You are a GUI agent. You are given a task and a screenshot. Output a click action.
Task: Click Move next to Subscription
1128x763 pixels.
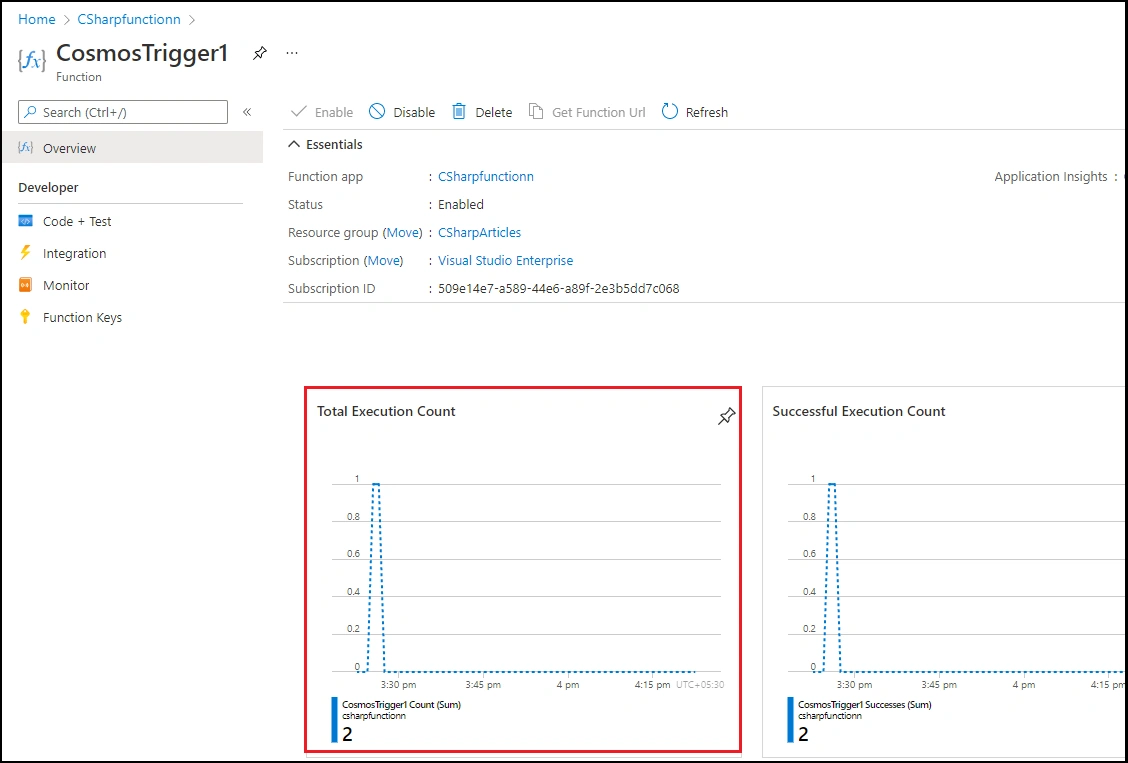384,260
